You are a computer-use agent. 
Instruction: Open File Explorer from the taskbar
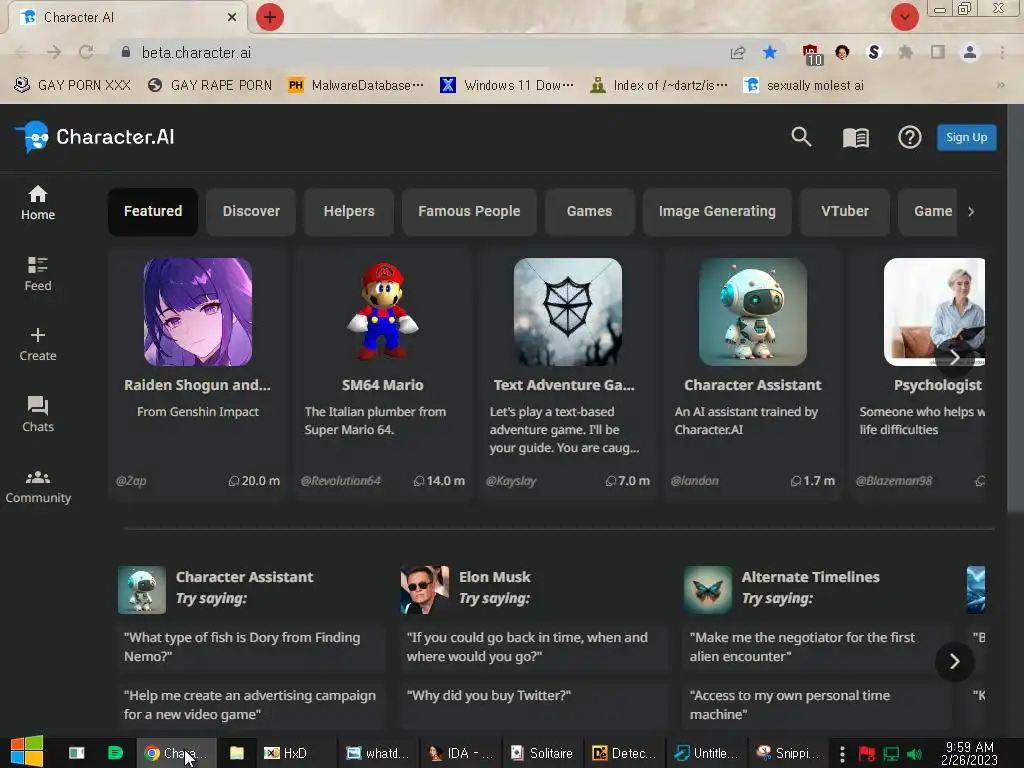(236, 753)
